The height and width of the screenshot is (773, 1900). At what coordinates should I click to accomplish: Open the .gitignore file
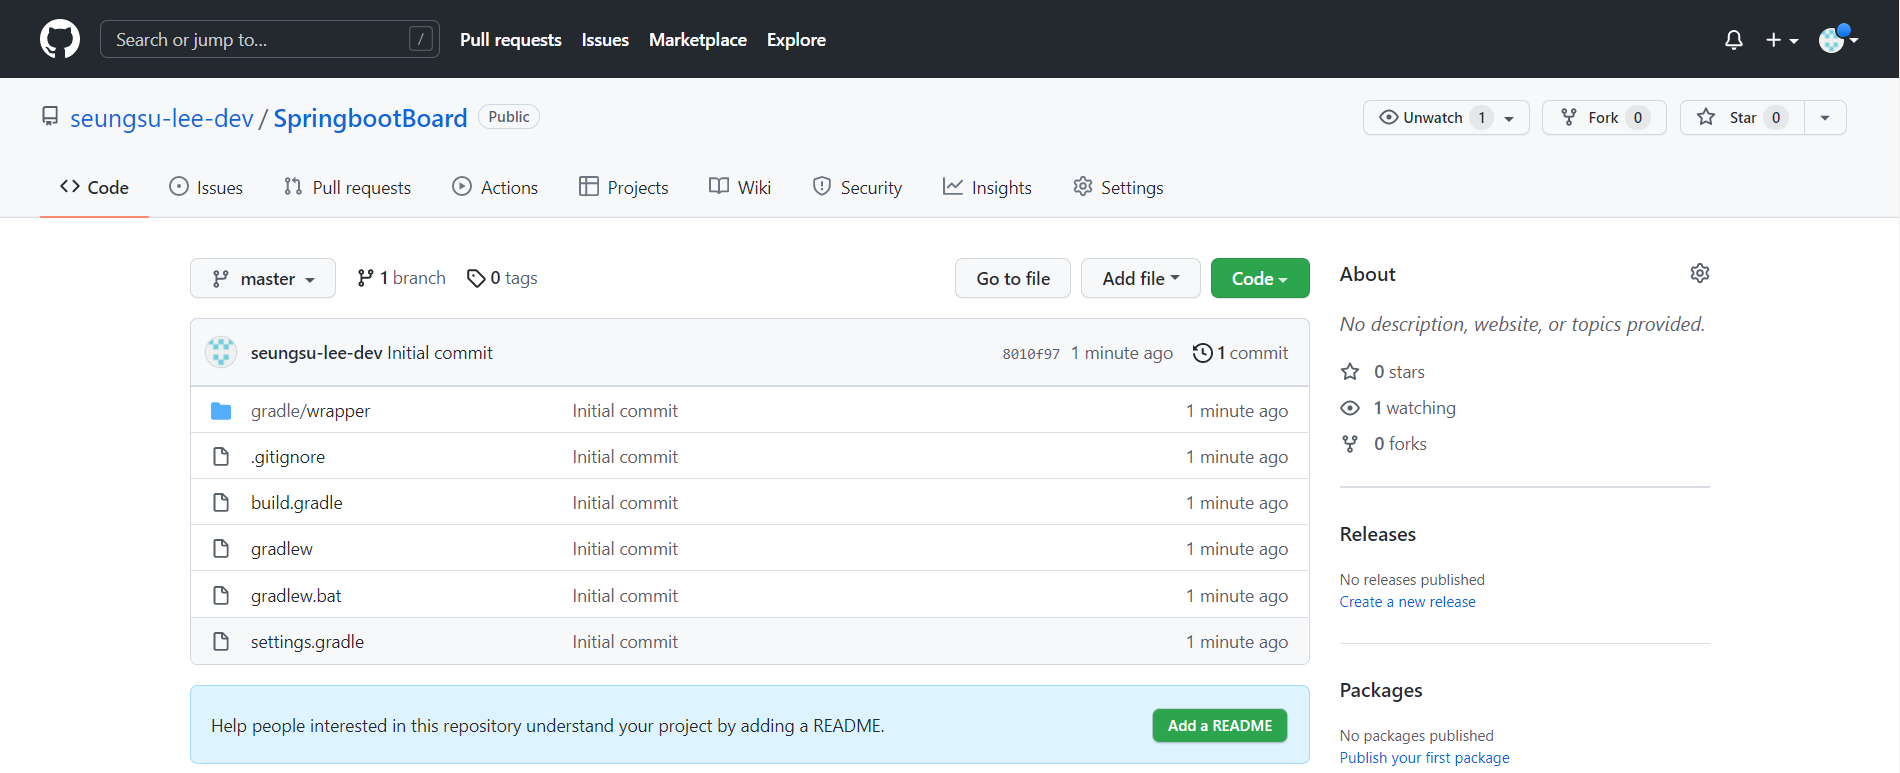(288, 457)
